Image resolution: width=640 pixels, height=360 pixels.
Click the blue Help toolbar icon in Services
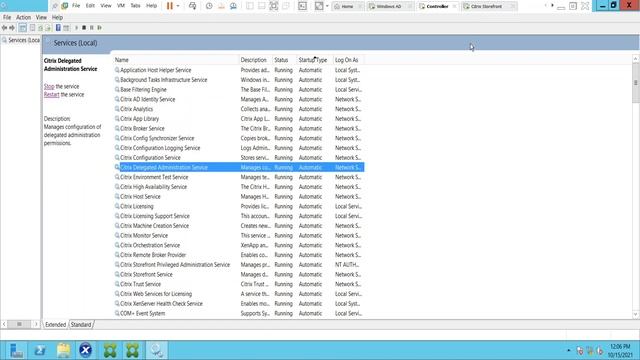coord(58,28)
